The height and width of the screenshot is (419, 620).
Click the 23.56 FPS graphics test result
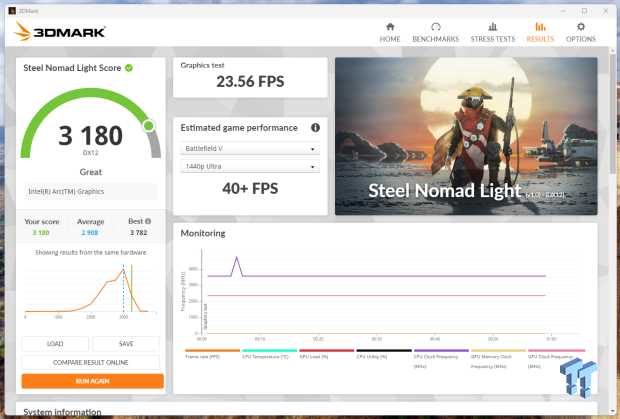pos(250,81)
